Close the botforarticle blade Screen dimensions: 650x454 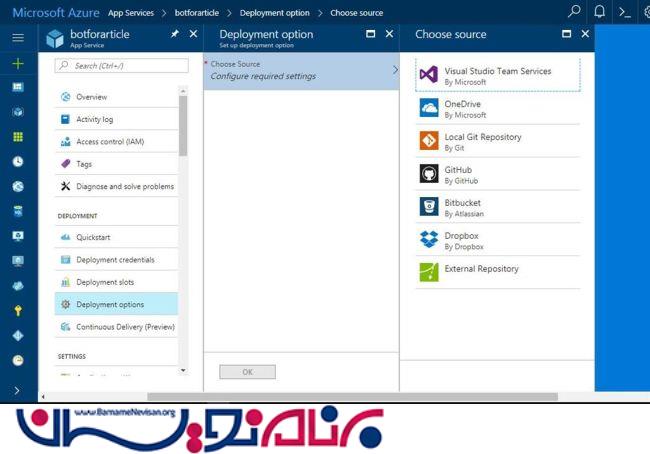193,34
